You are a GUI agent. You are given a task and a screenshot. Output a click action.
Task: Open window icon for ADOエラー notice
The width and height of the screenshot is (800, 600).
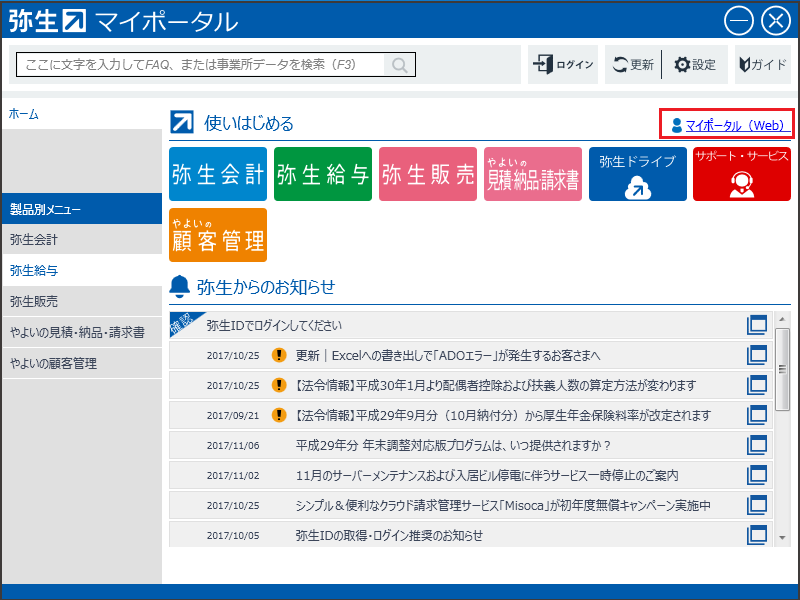click(x=757, y=355)
